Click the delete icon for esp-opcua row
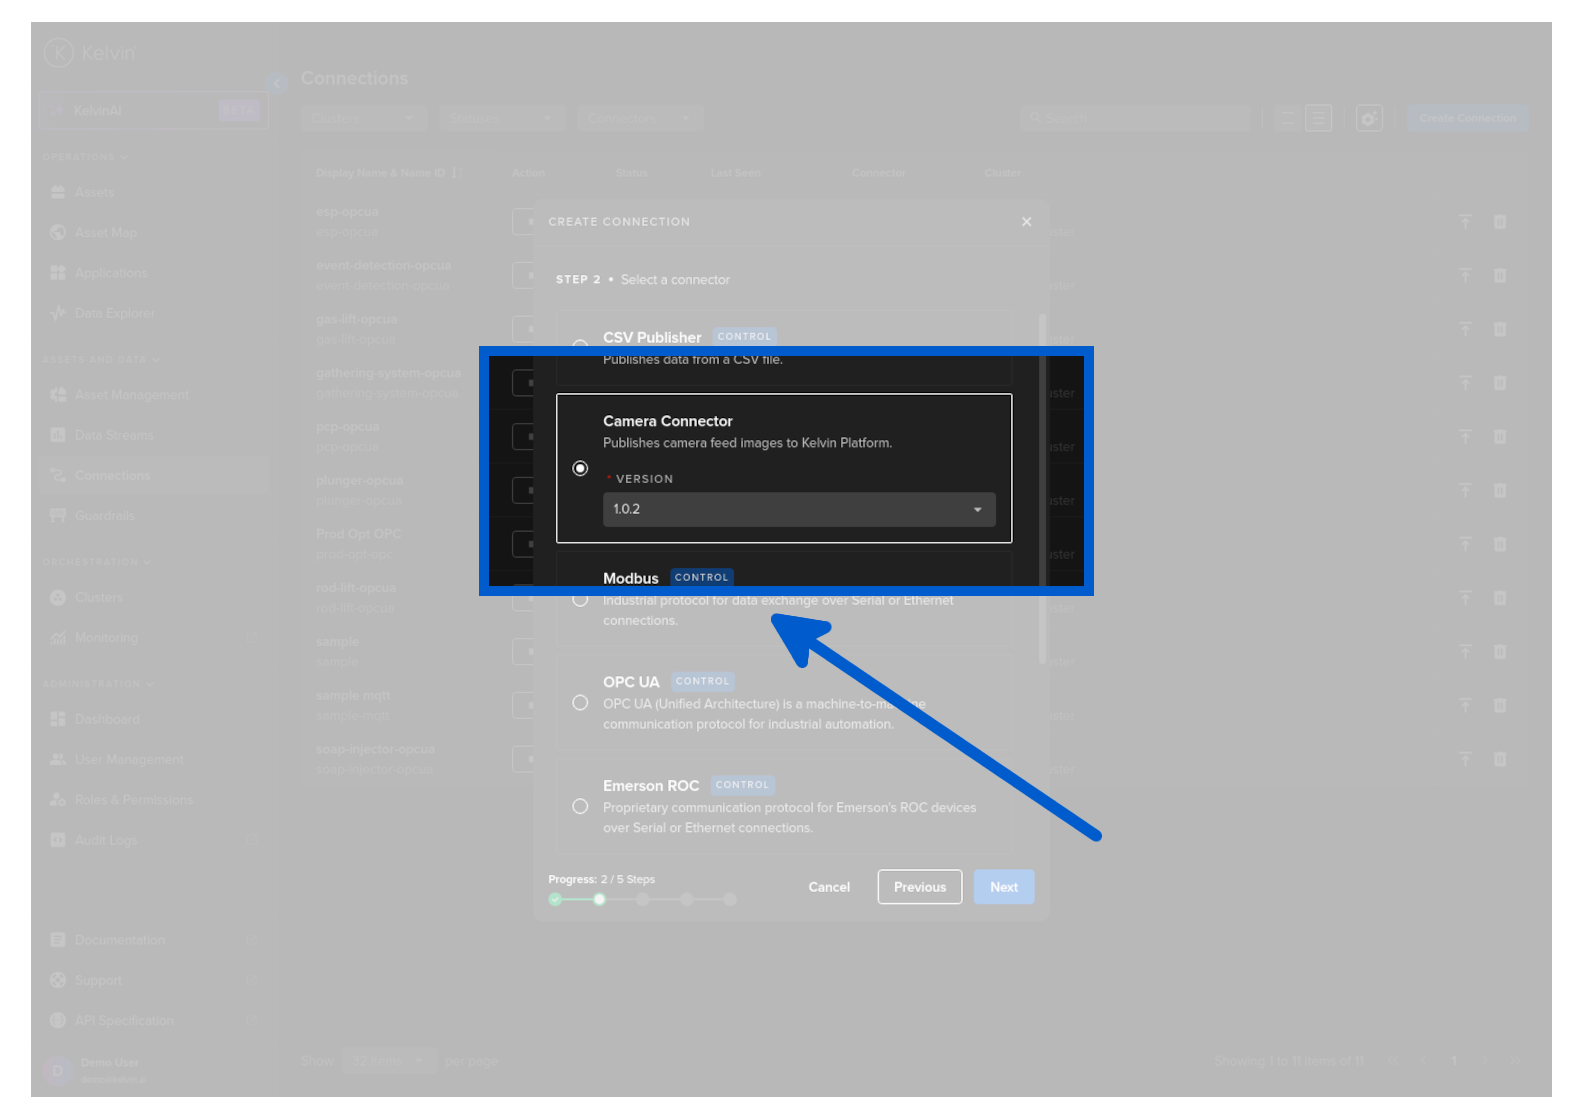 click(1499, 222)
